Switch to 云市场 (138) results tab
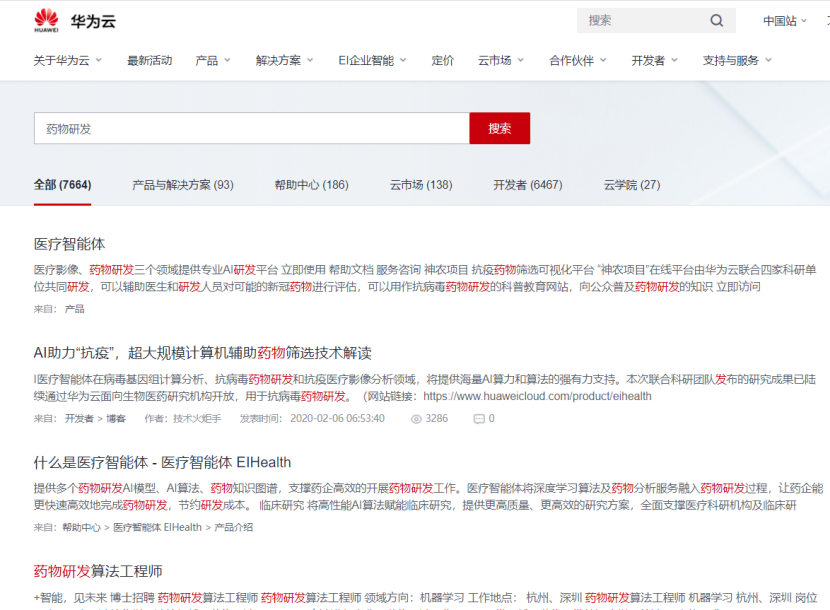 [421, 185]
